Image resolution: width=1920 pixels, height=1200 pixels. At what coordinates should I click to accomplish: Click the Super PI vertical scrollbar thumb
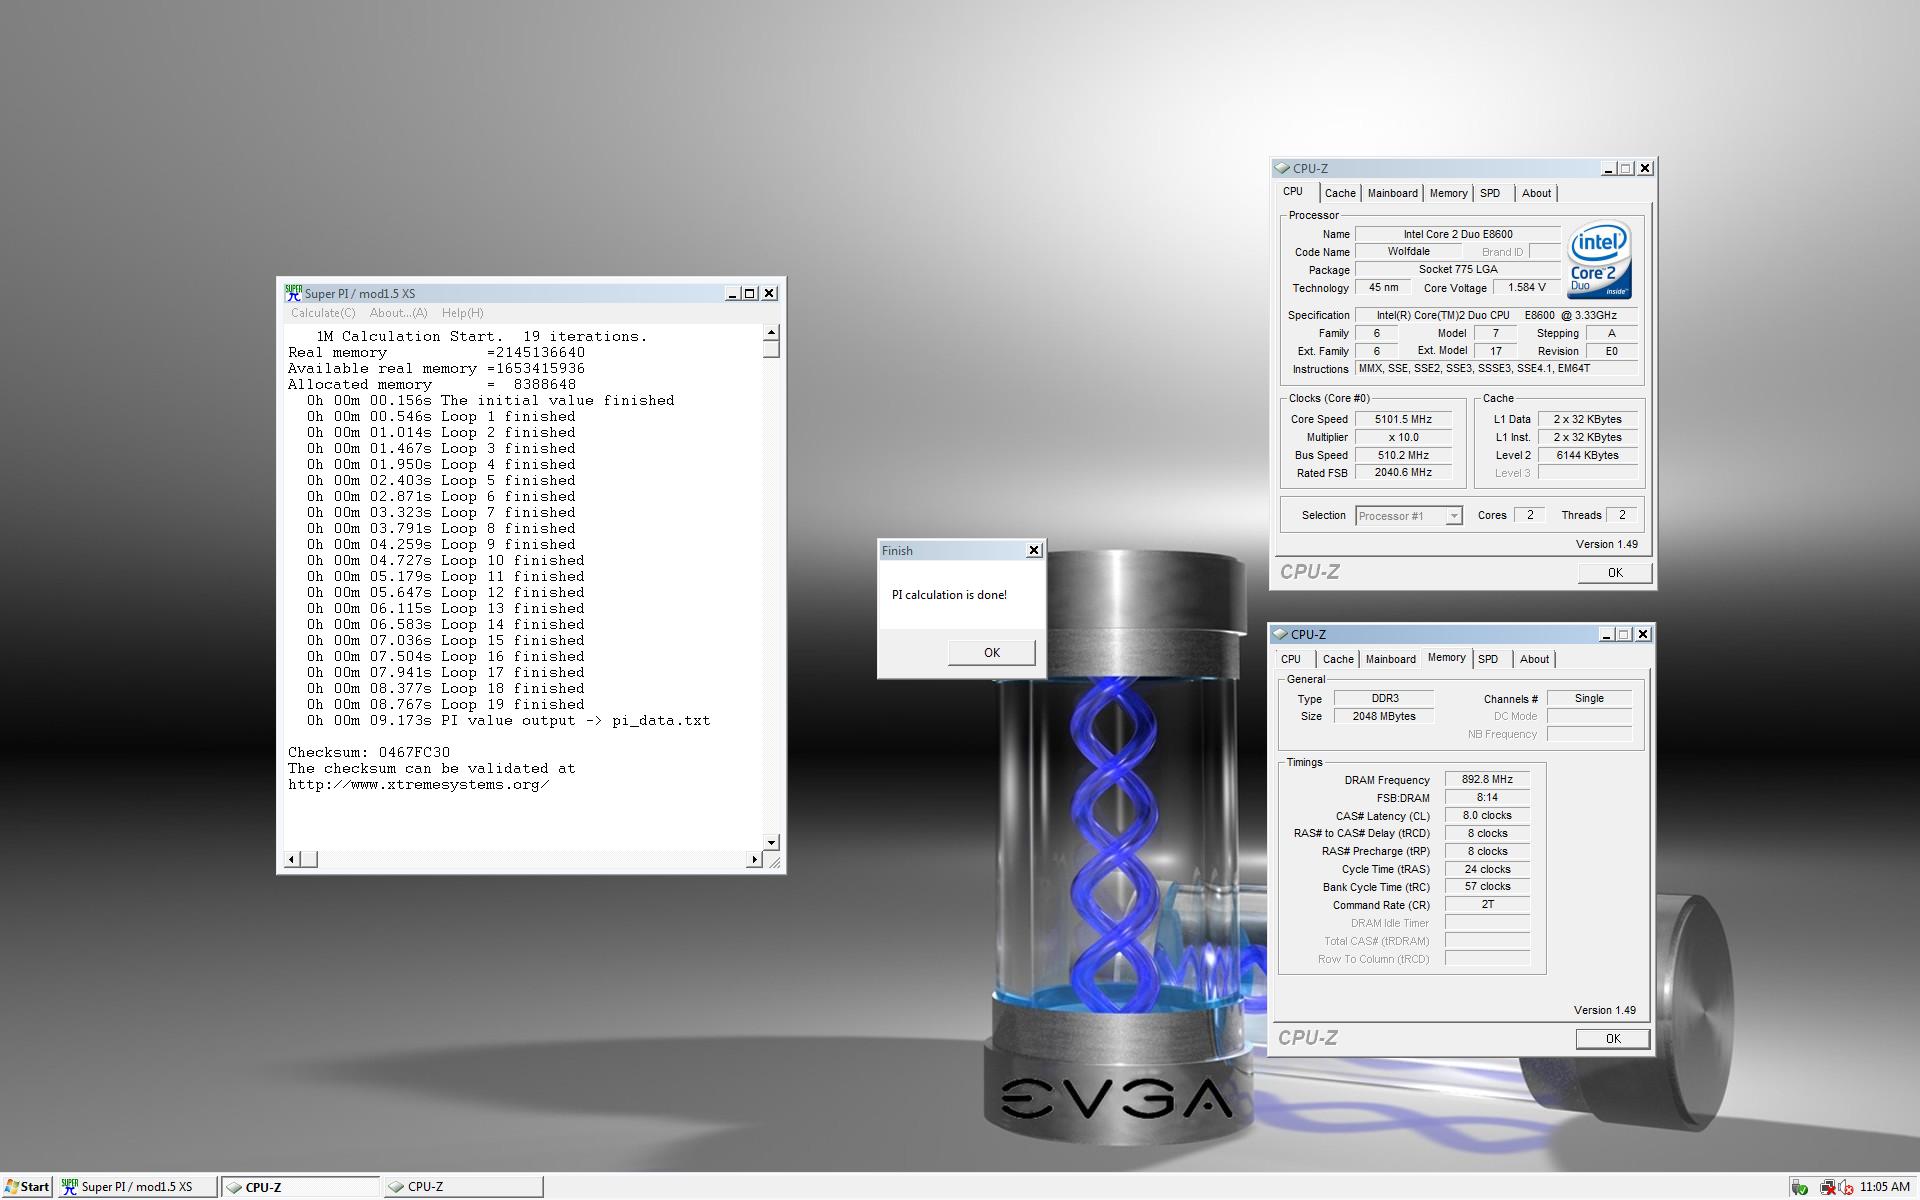tap(771, 349)
